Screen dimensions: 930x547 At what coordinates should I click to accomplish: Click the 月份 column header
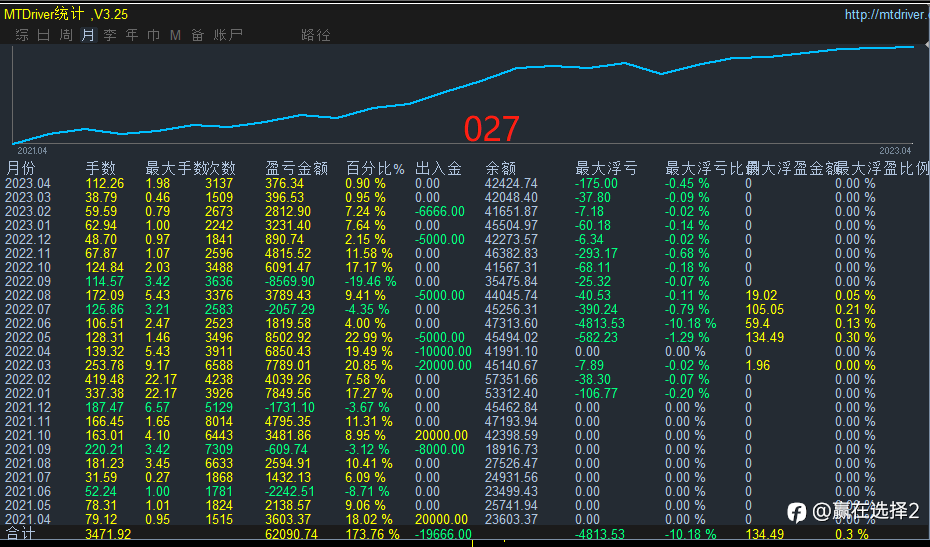click(x=27, y=168)
